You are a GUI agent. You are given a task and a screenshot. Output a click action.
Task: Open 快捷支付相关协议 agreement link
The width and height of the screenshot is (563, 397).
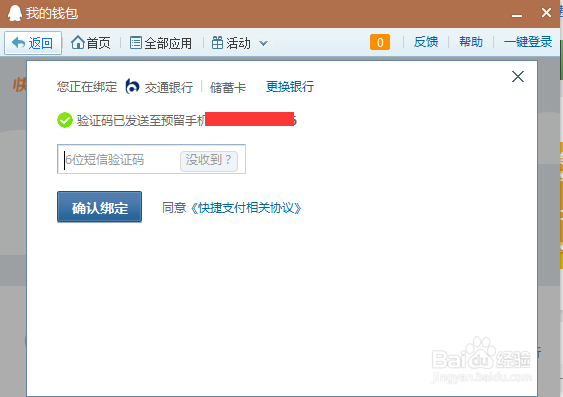point(246,208)
